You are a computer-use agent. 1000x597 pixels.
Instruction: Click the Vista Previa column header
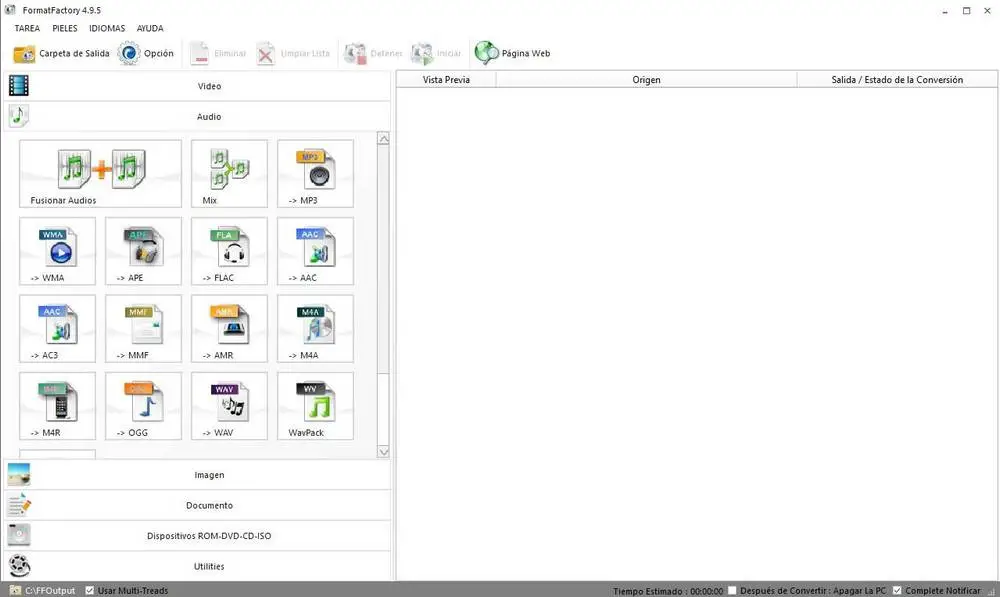click(446, 80)
